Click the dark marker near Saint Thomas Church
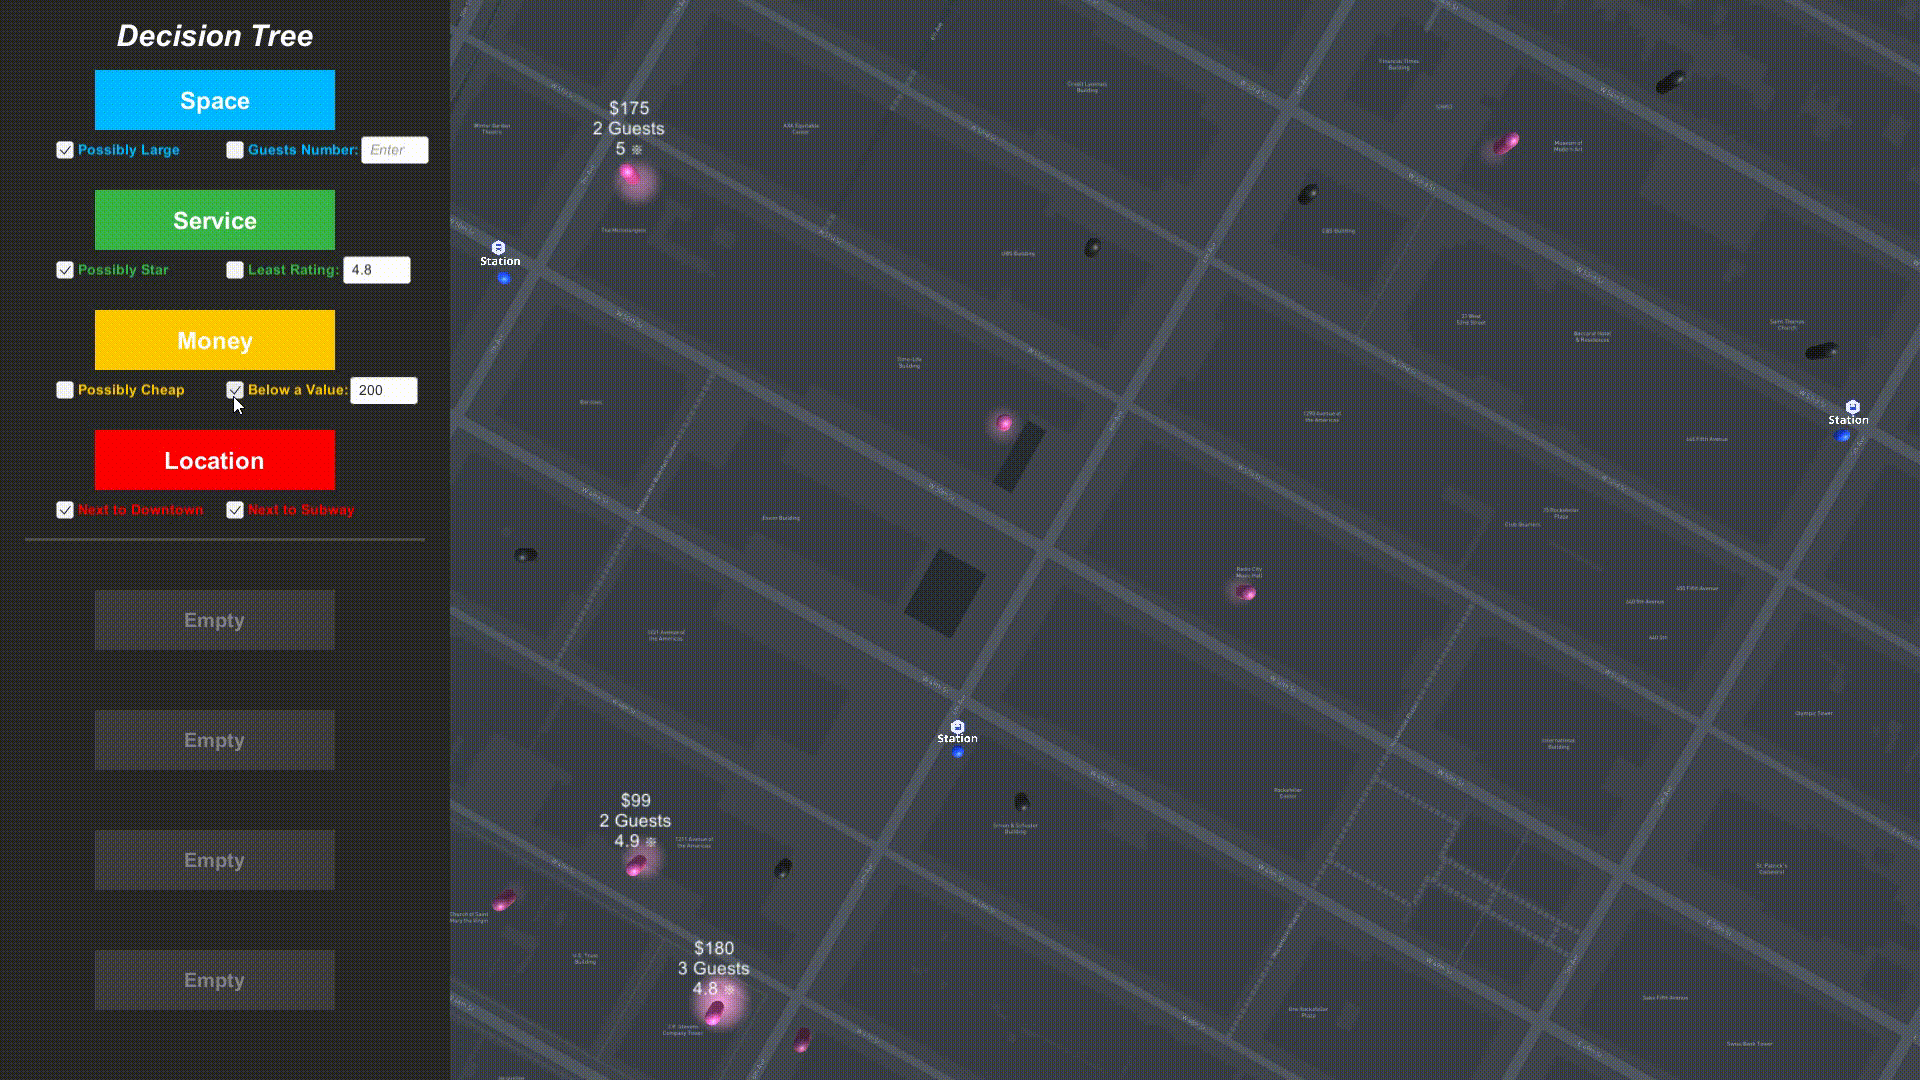The width and height of the screenshot is (1920, 1080). pyautogui.click(x=1821, y=351)
